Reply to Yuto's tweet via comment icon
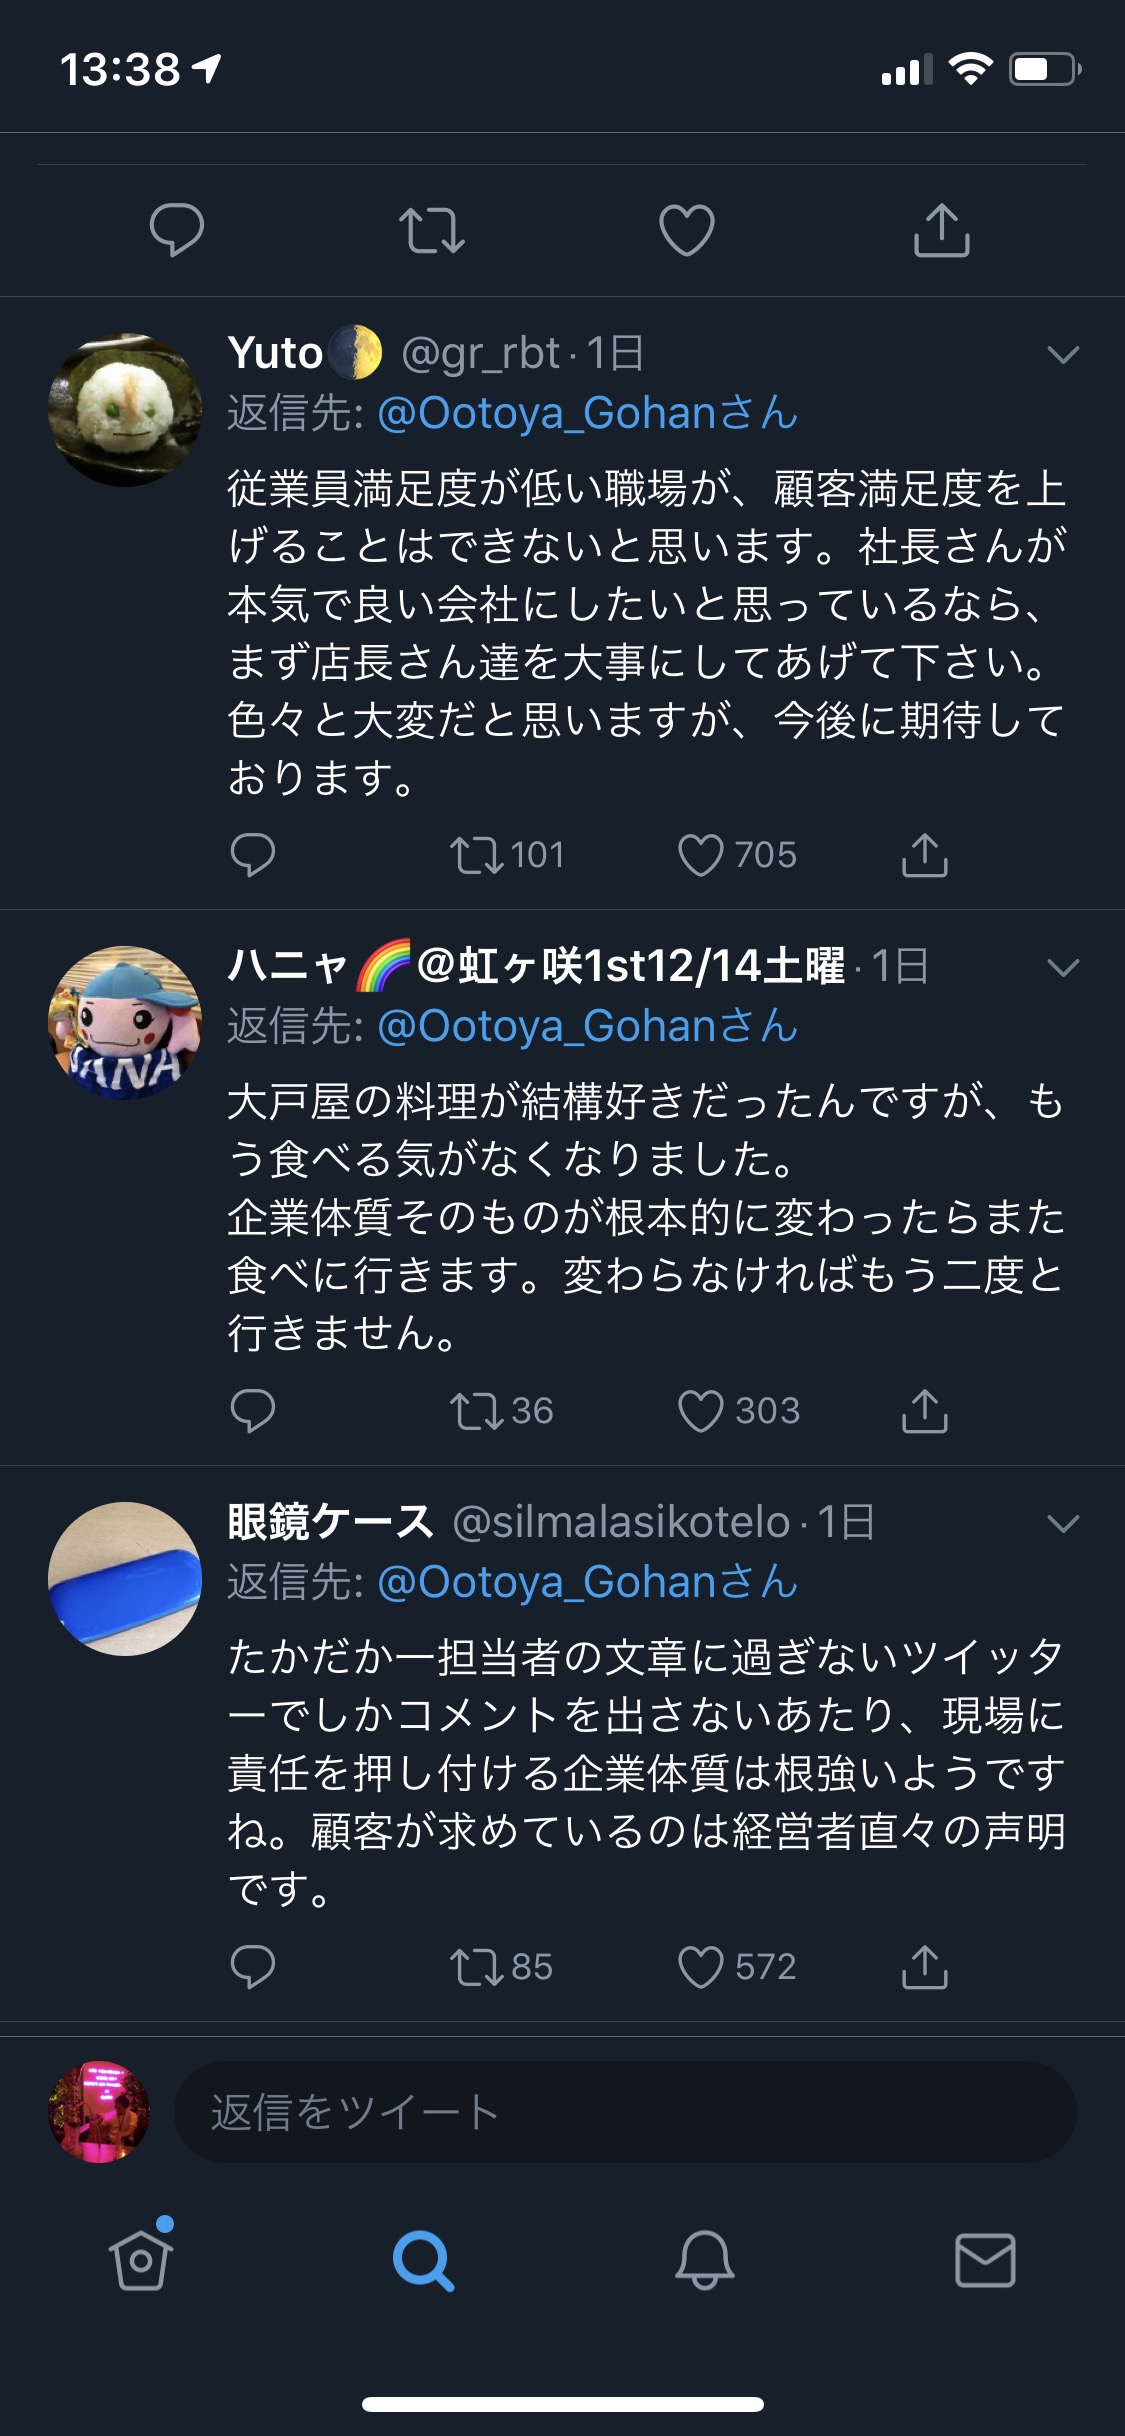Screen dimensions: 1125x2436 tap(252, 856)
